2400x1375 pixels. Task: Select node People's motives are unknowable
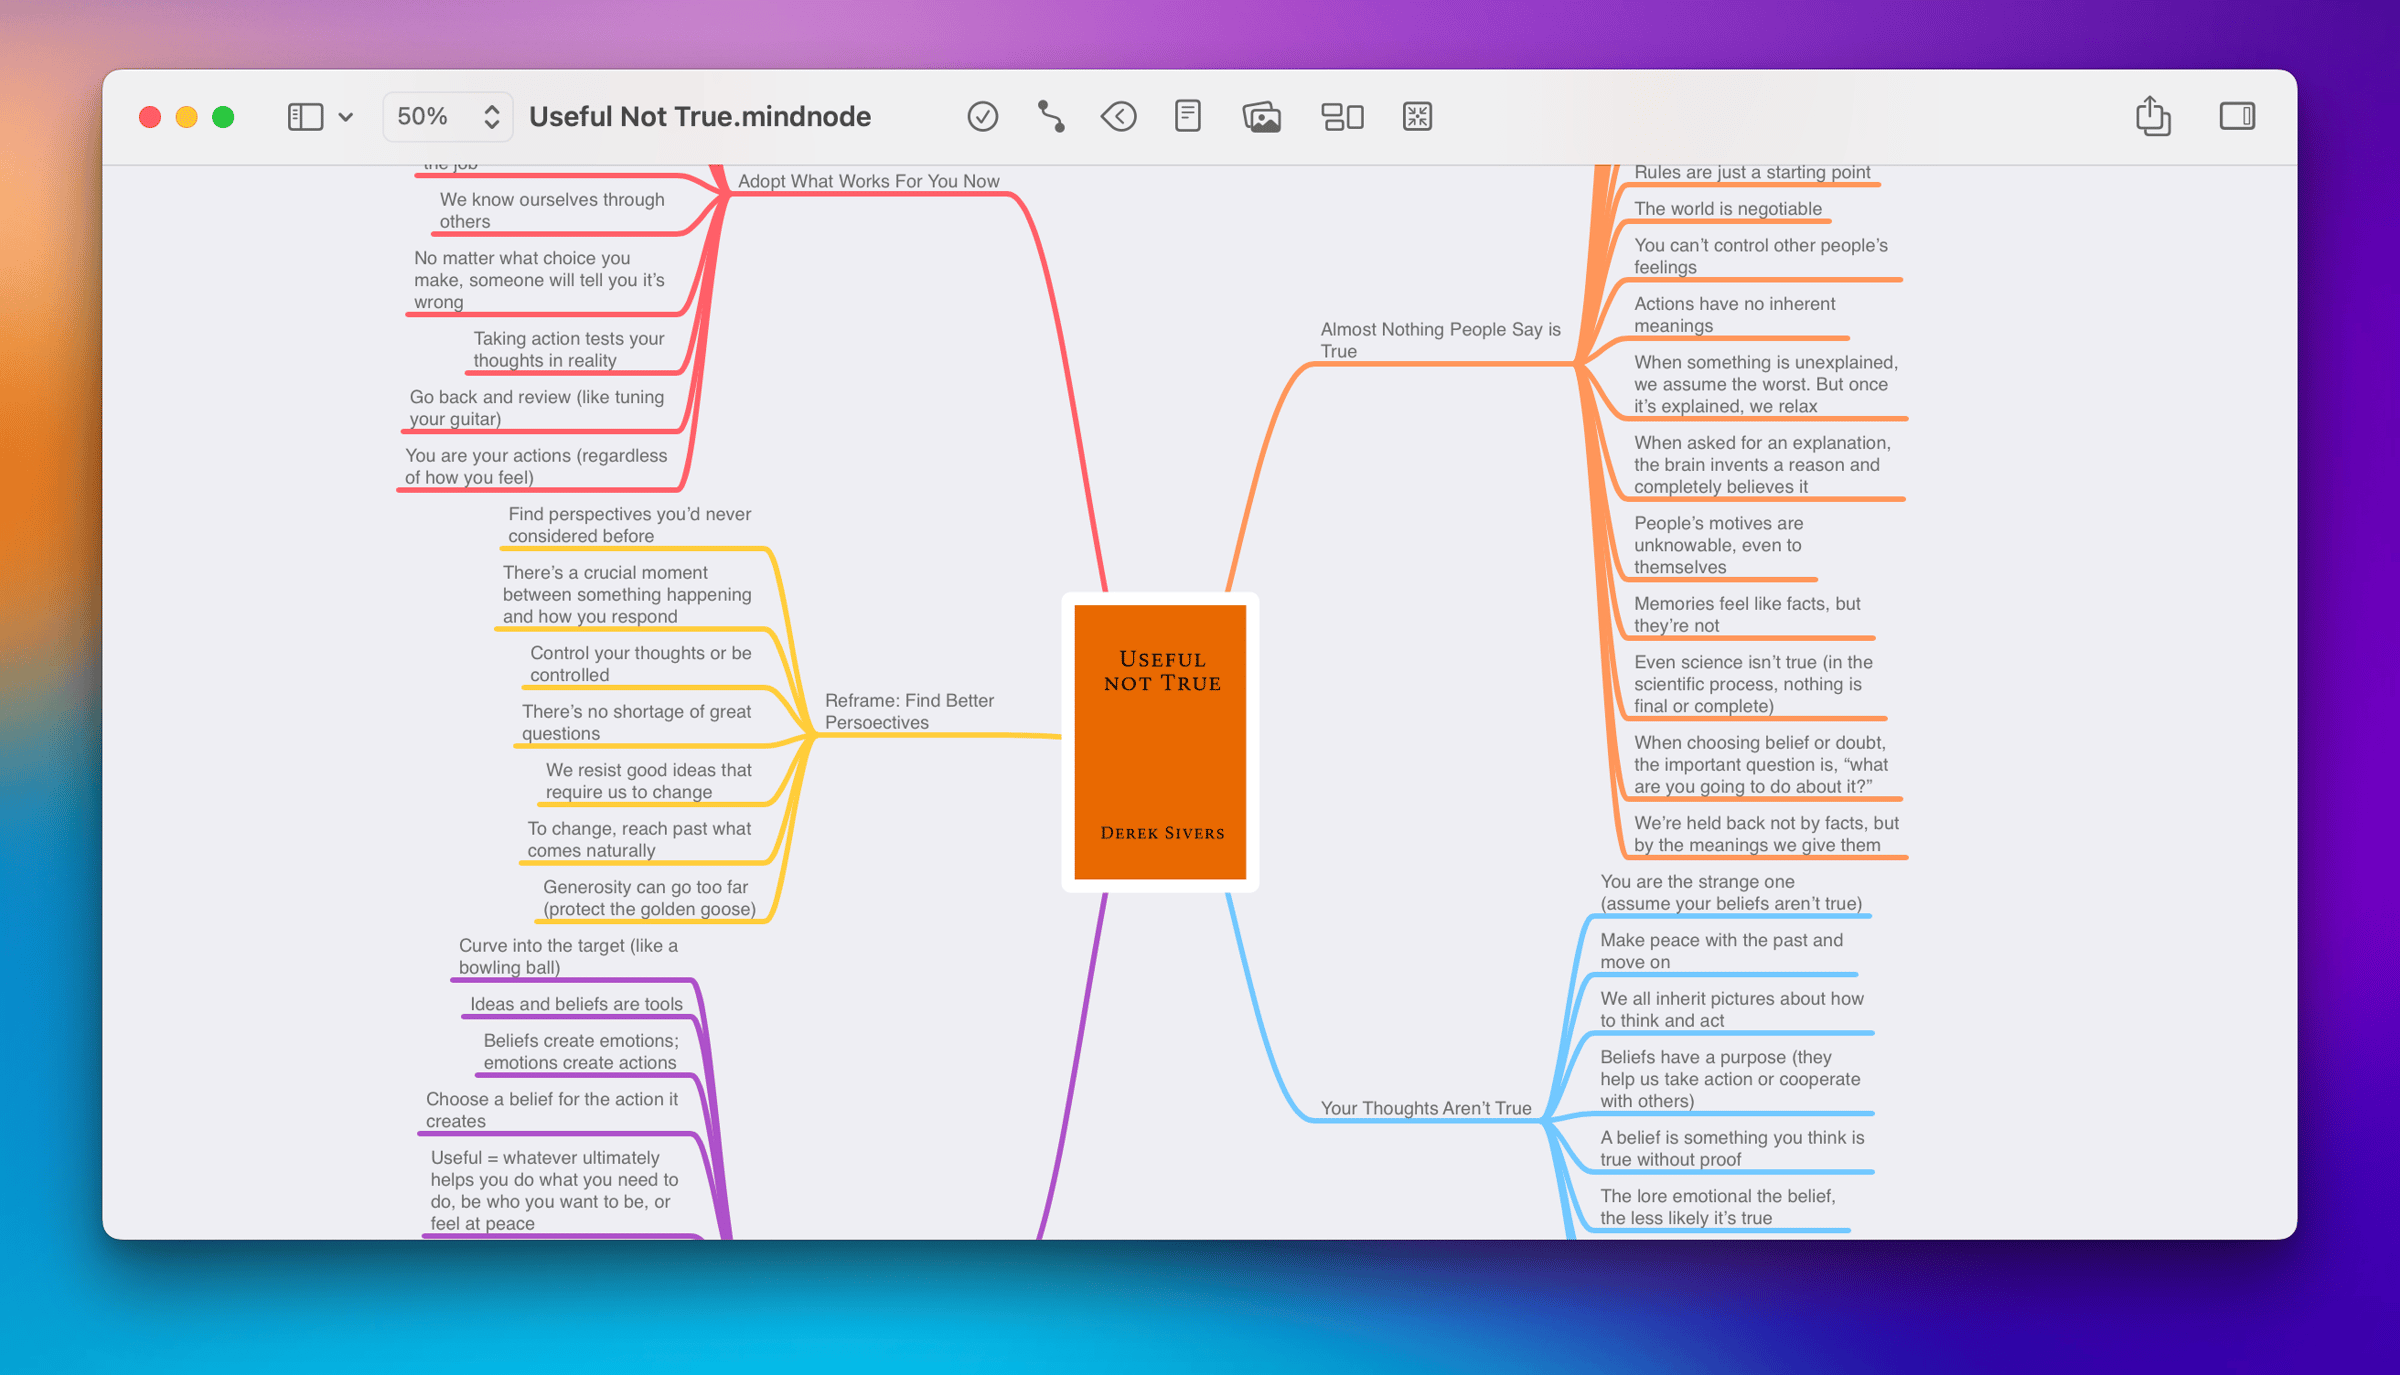click(1718, 545)
